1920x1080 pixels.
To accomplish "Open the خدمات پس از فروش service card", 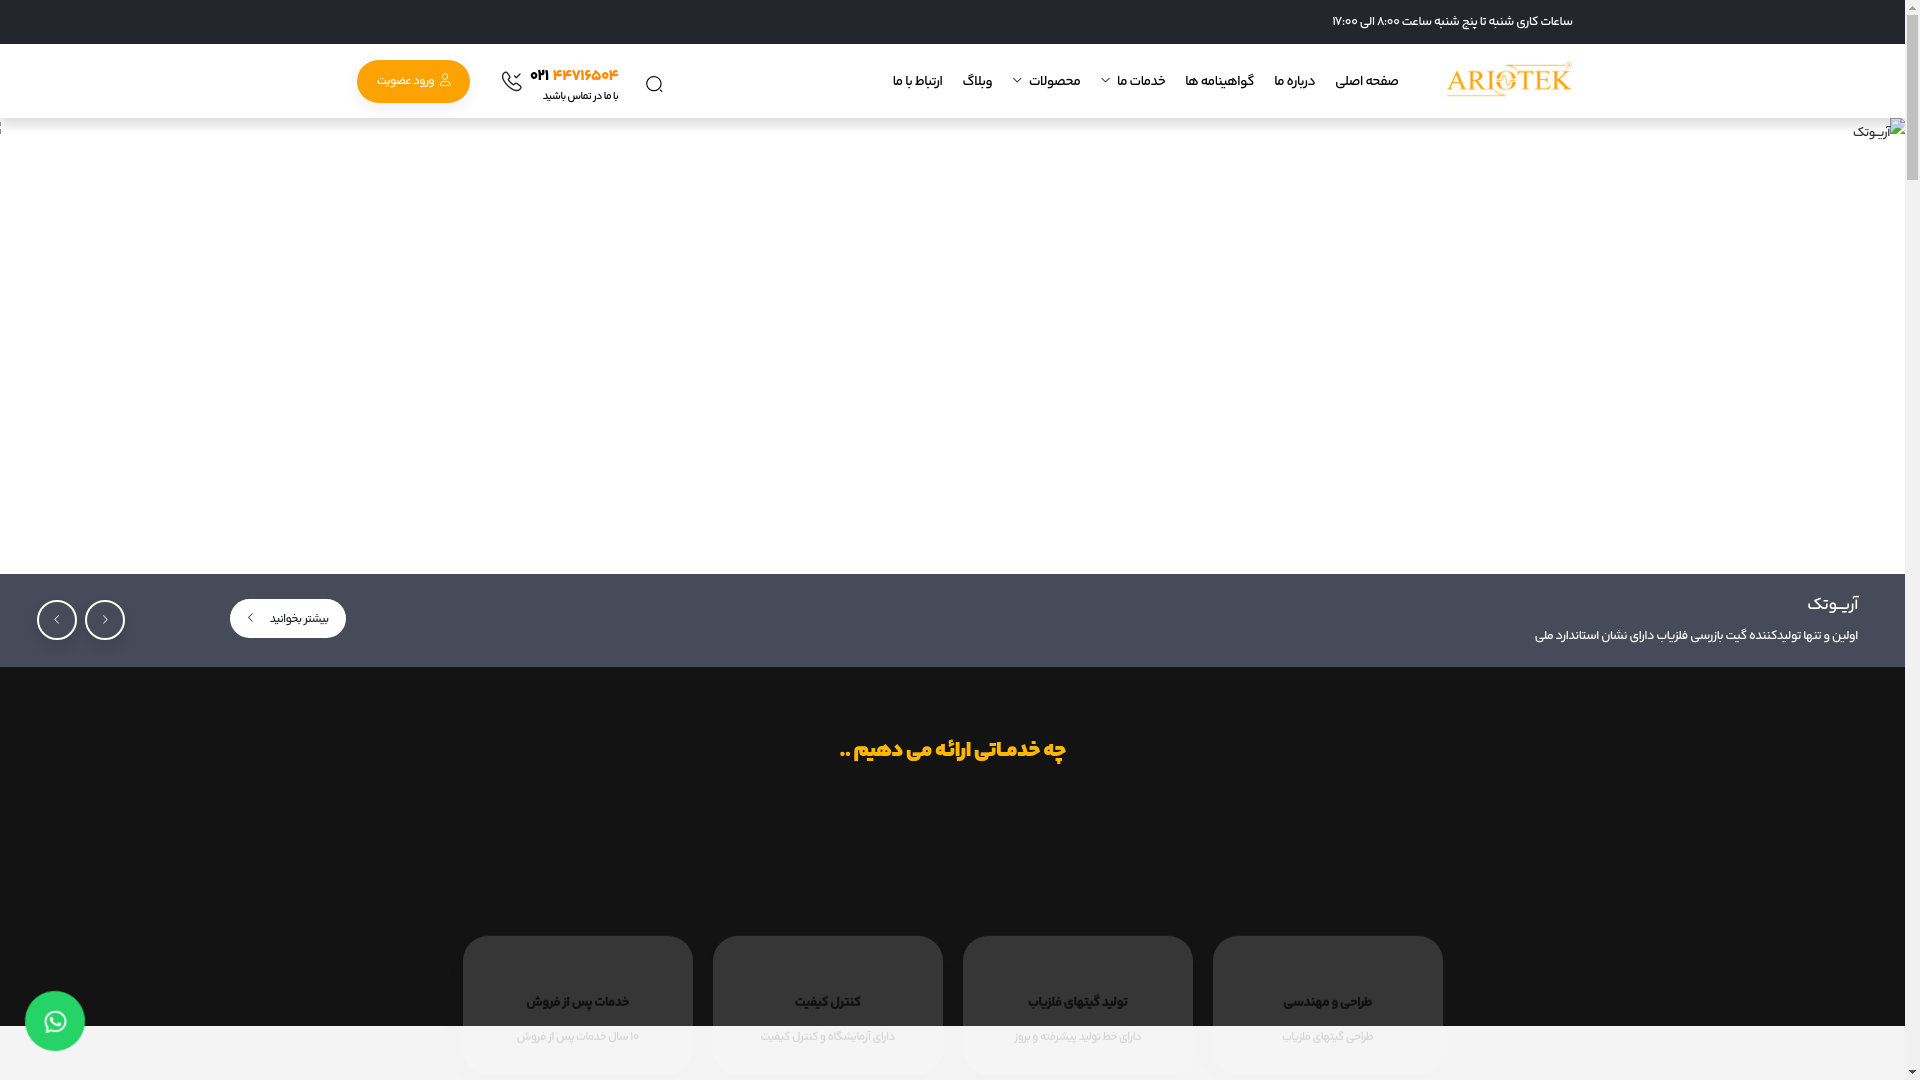I will [x=578, y=1005].
